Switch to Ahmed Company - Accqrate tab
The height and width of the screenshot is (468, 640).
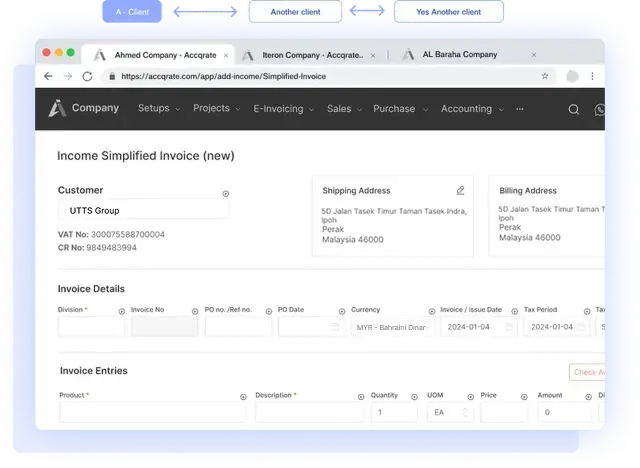pyautogui.click(x=159, y=55)
